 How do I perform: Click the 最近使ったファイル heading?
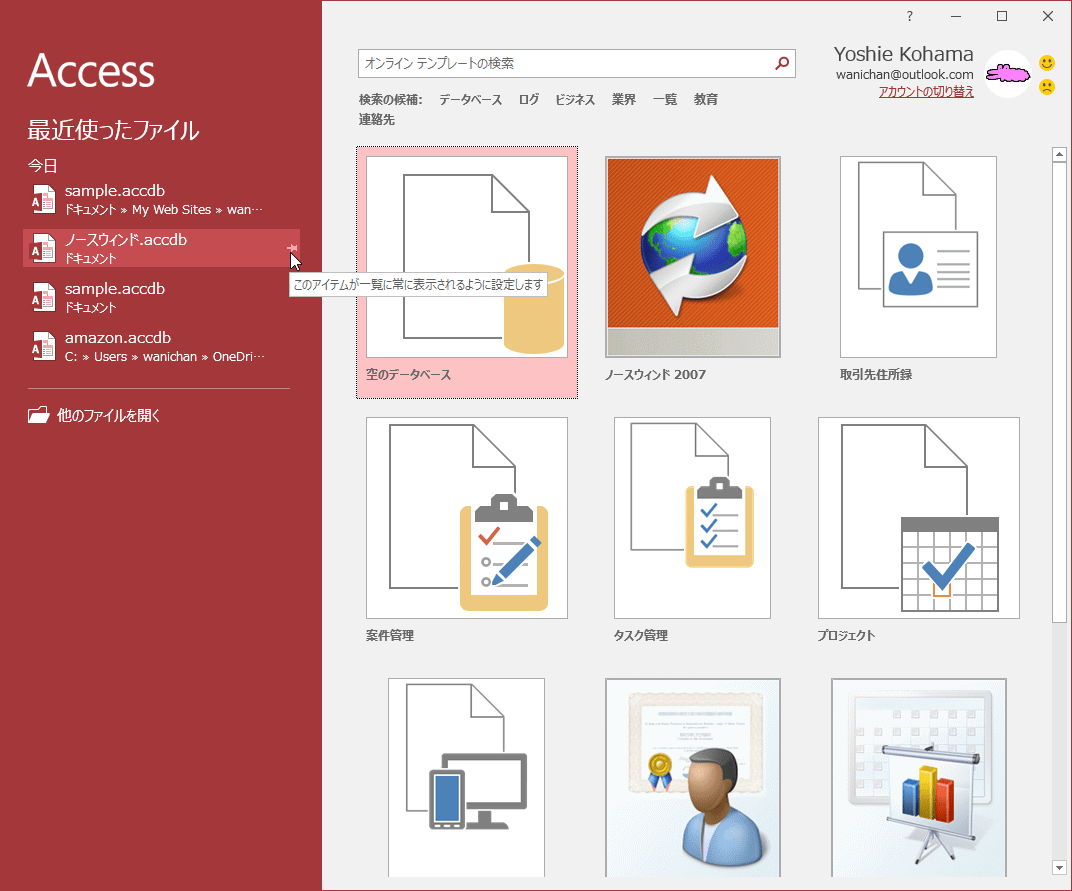(113, 130)
